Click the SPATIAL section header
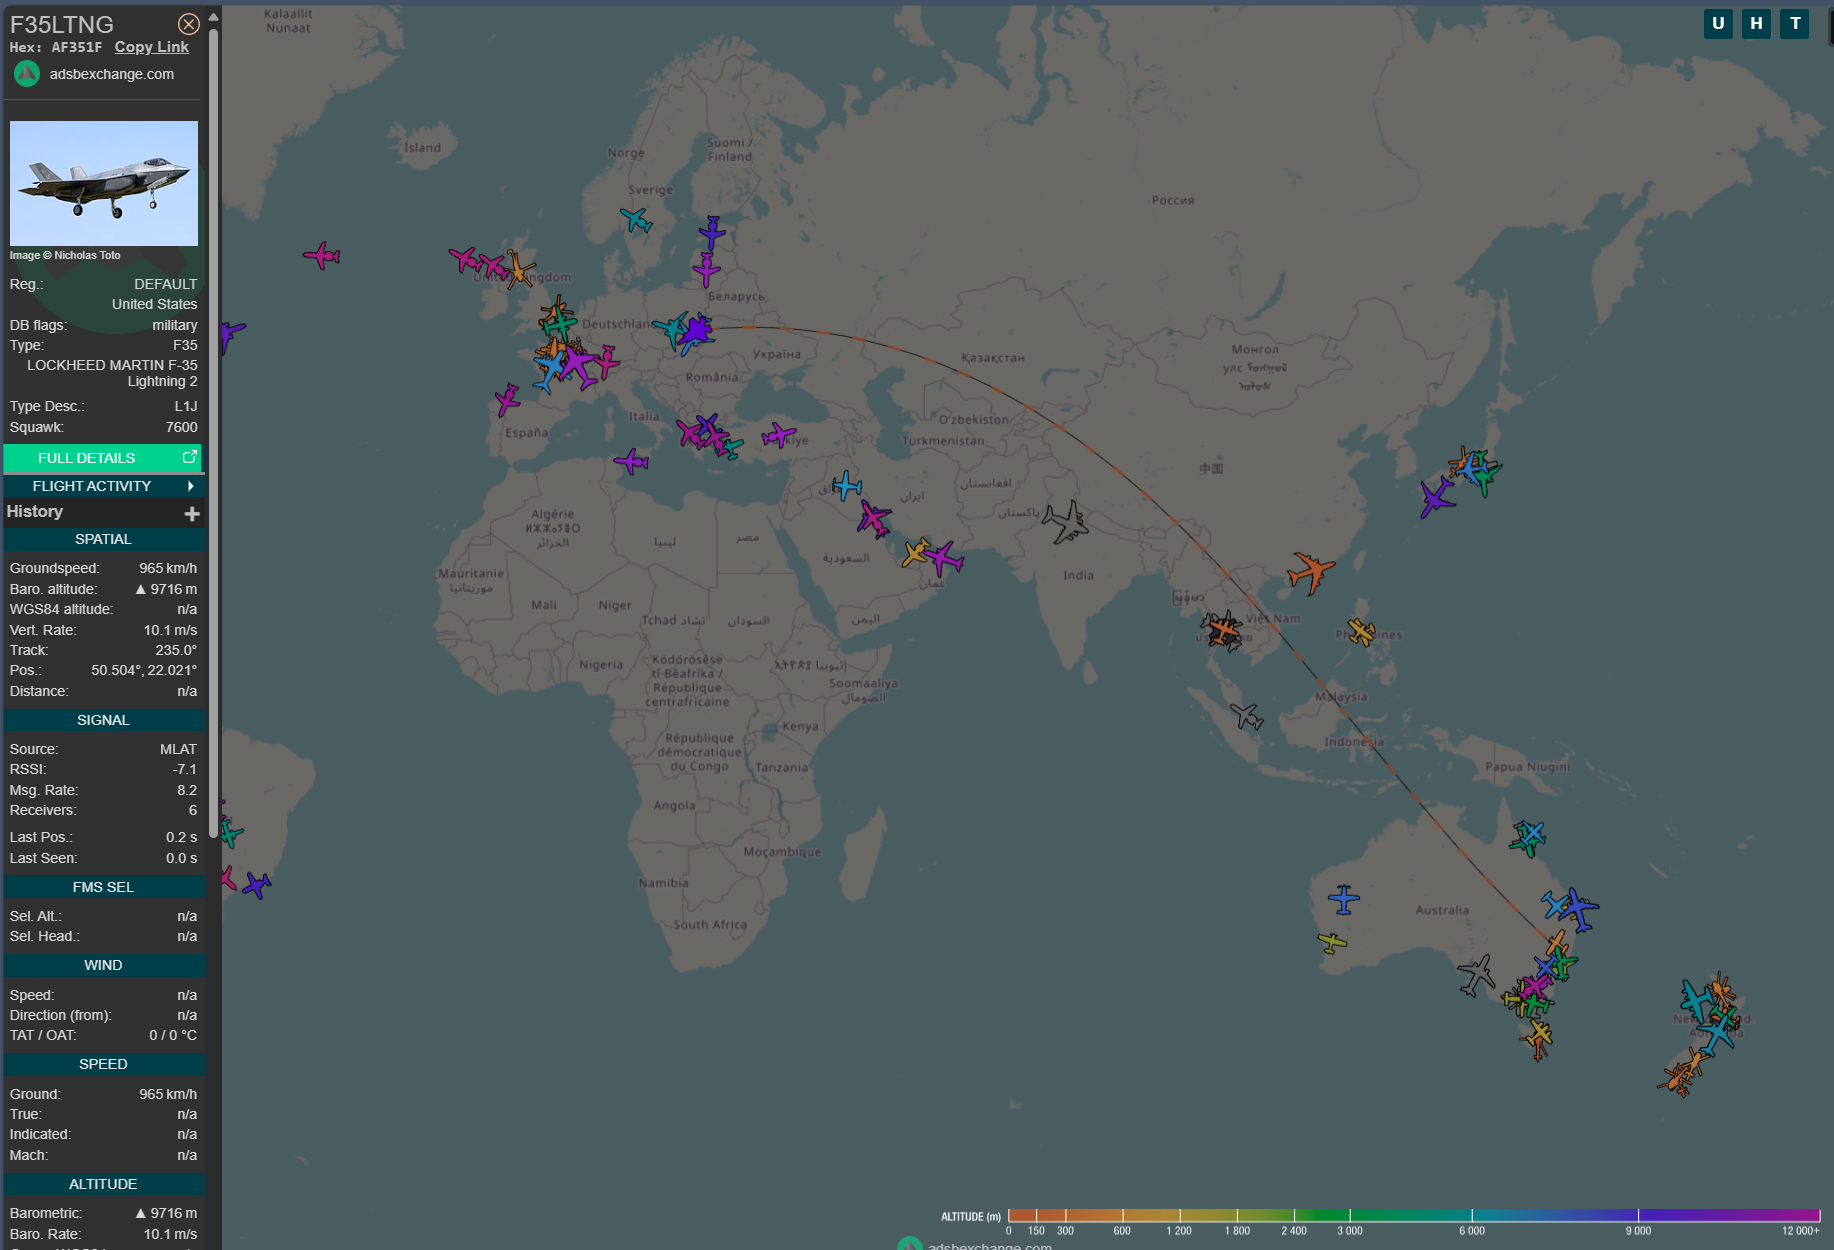 pyautogui.click(x=104, y=539)
